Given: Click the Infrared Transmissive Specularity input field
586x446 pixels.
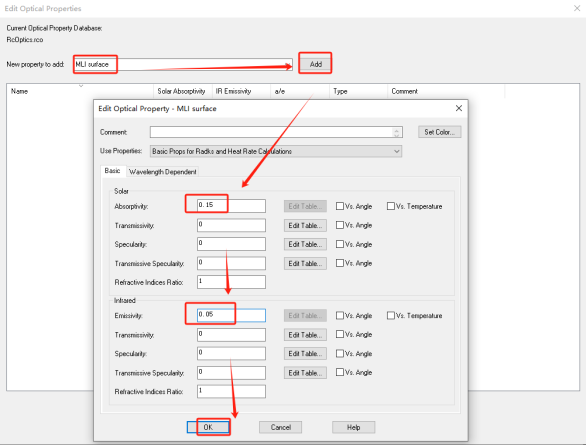Looking at the screenshot, I should point(231,373).
